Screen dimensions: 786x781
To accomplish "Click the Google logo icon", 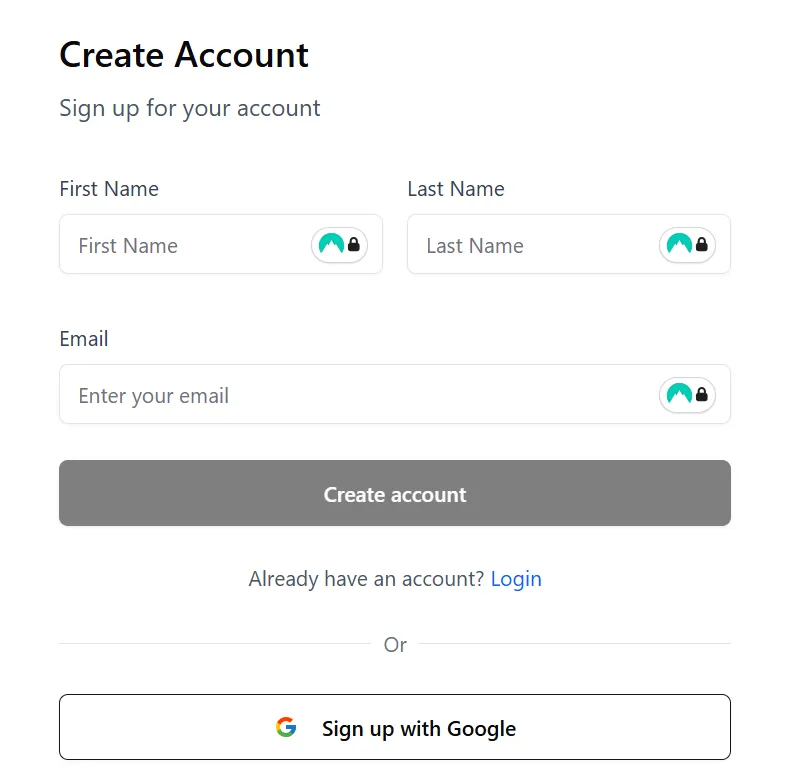I will 286,728.
